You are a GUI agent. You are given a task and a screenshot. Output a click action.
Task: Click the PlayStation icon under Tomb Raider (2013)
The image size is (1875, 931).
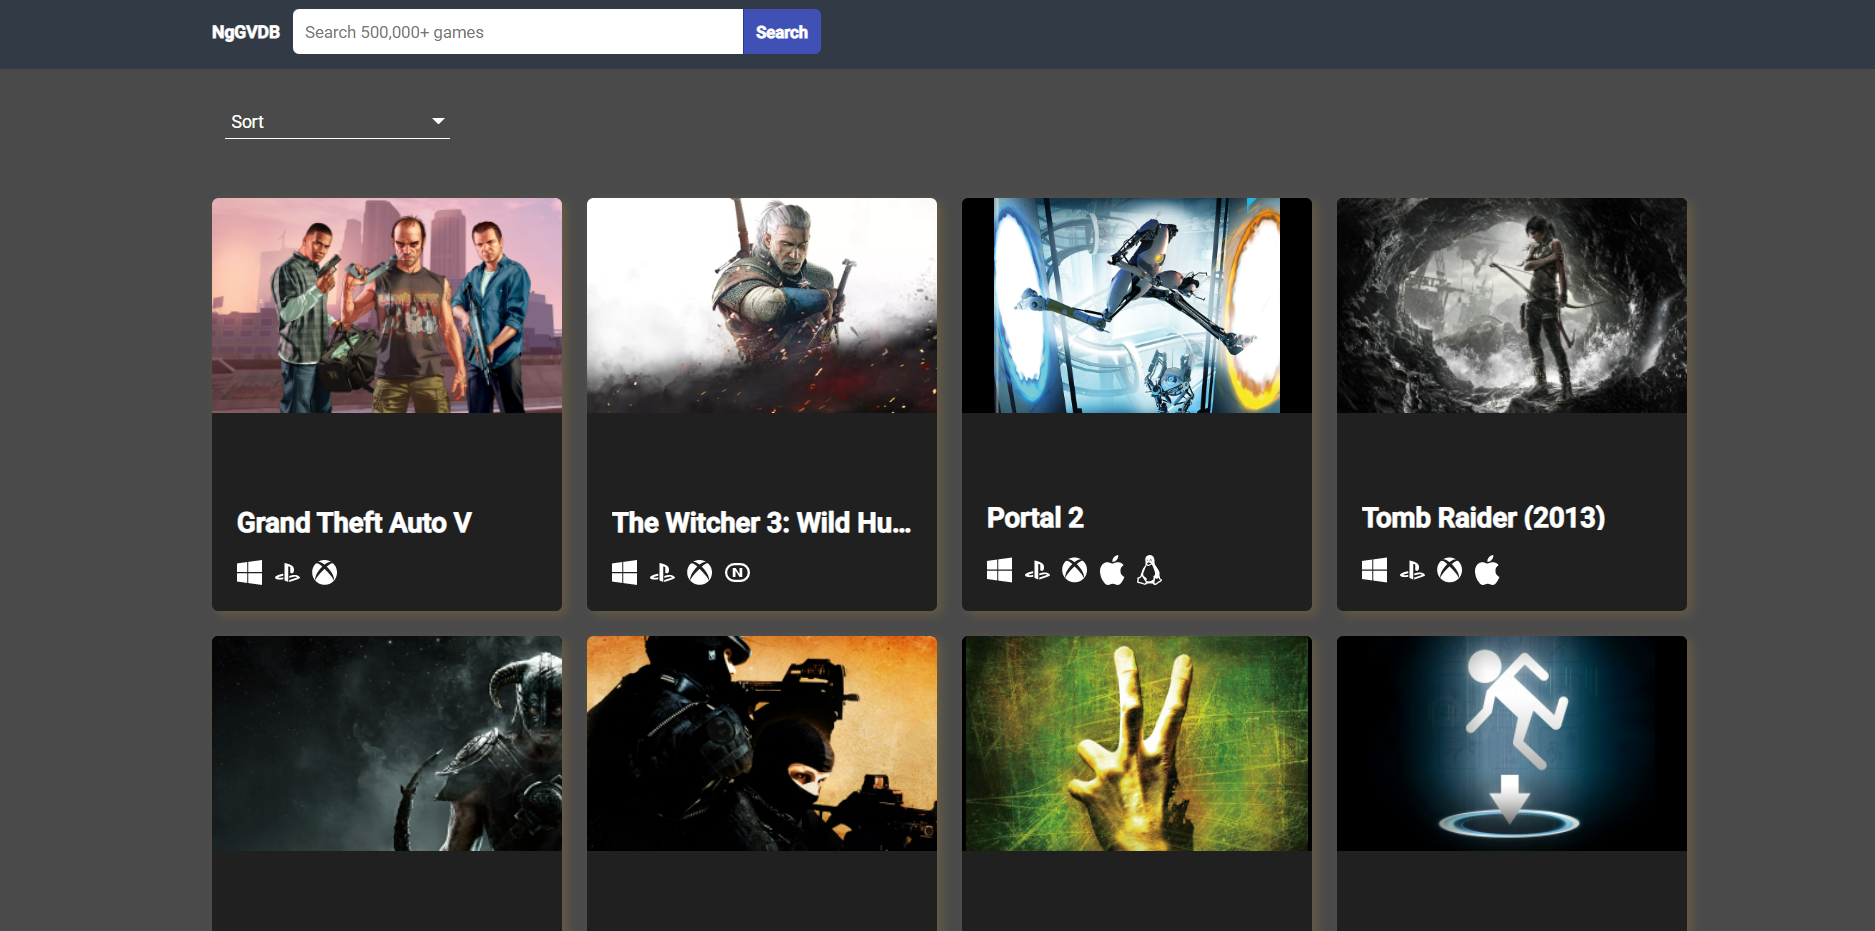pos(1411,570)
